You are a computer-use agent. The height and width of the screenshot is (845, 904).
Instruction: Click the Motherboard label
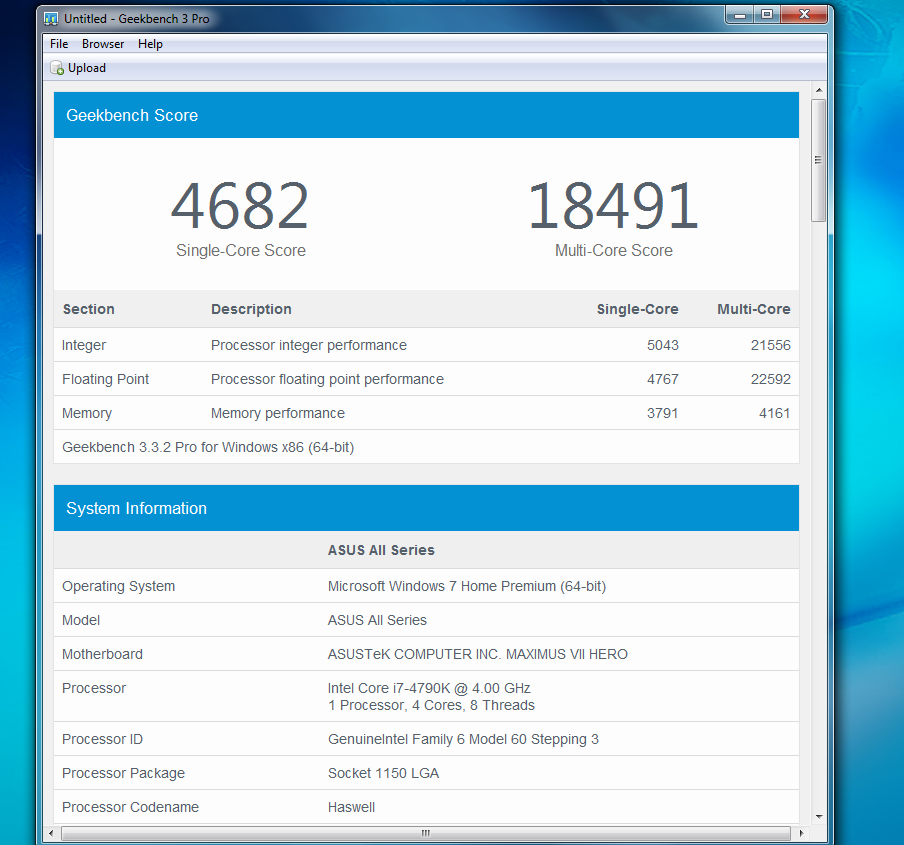102,654
